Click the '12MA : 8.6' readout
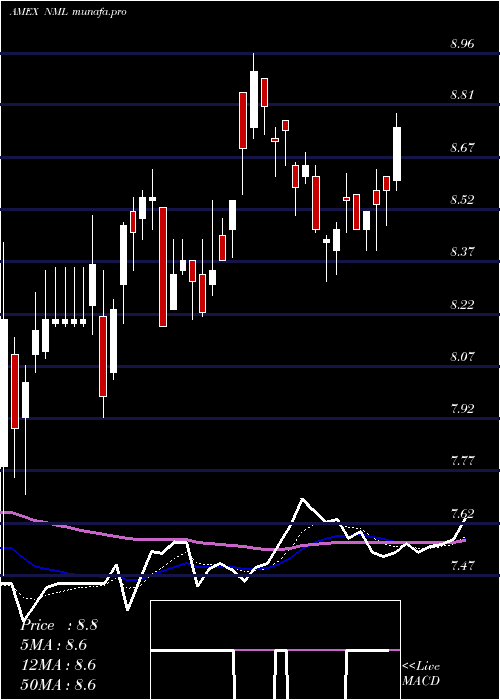 point(58,665)
